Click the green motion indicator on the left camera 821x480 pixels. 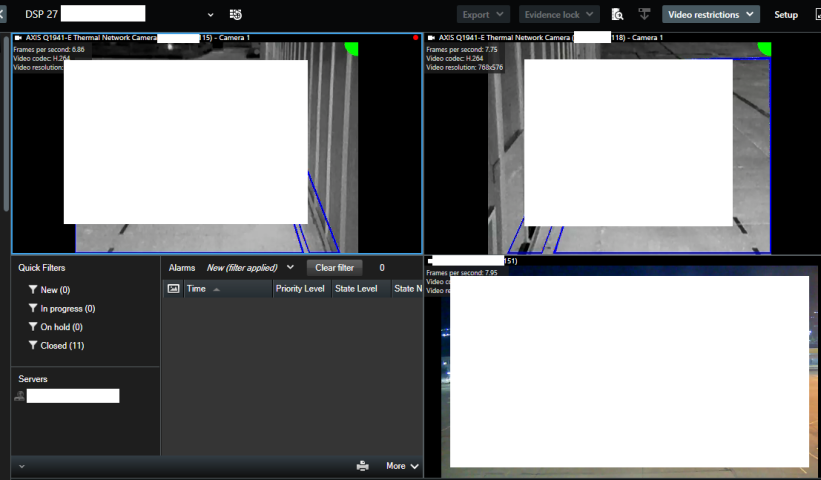(352, 47)
